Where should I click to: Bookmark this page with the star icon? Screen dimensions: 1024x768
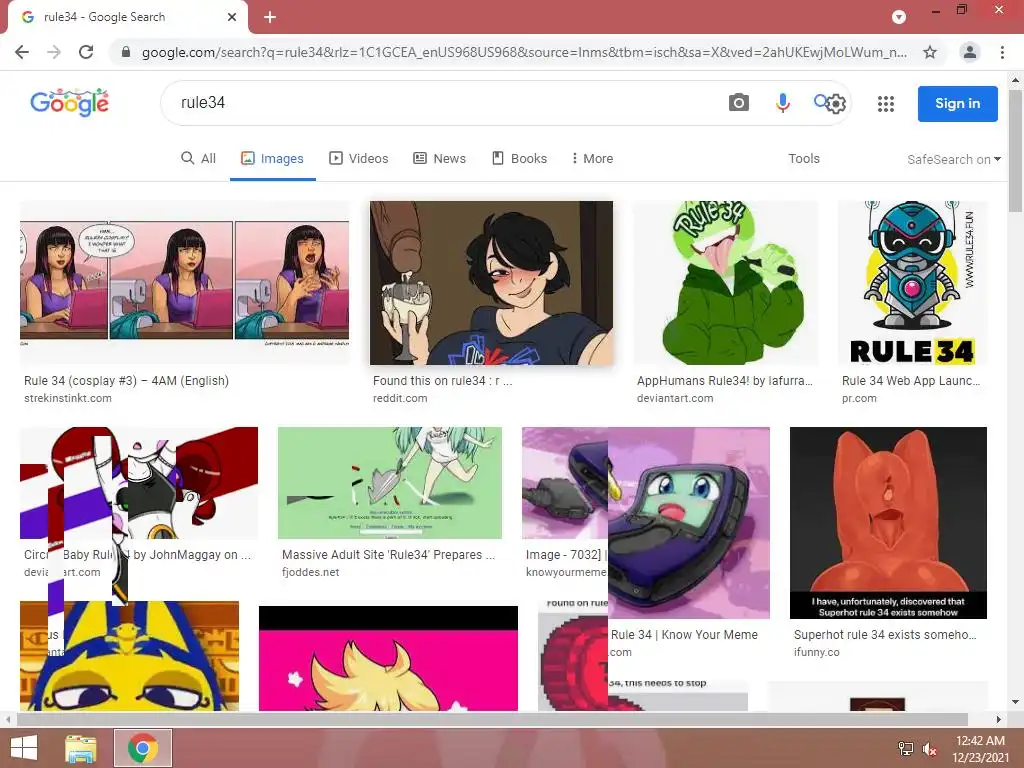[x=930, y=52]
